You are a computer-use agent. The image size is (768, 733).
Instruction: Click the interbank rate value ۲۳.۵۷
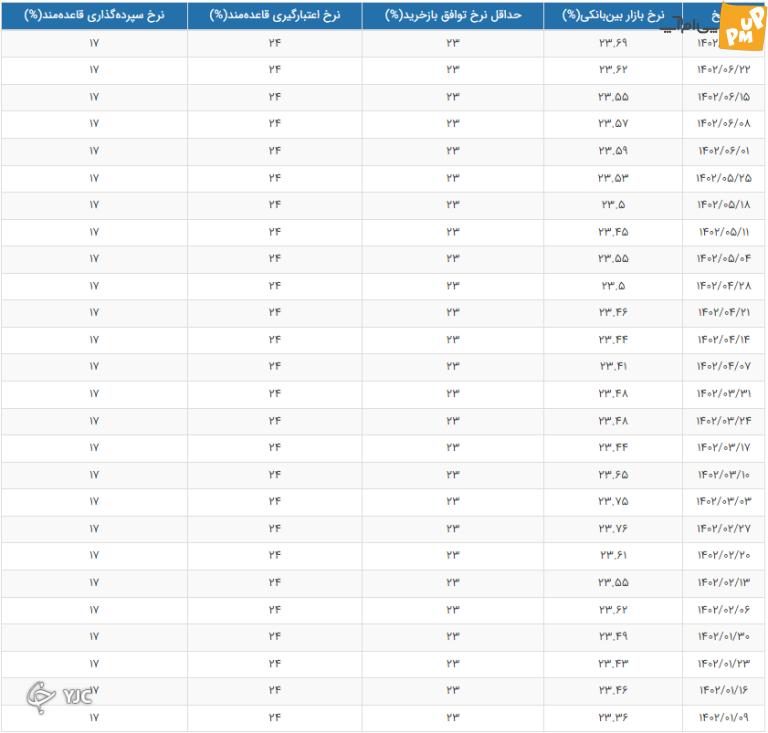613,123
